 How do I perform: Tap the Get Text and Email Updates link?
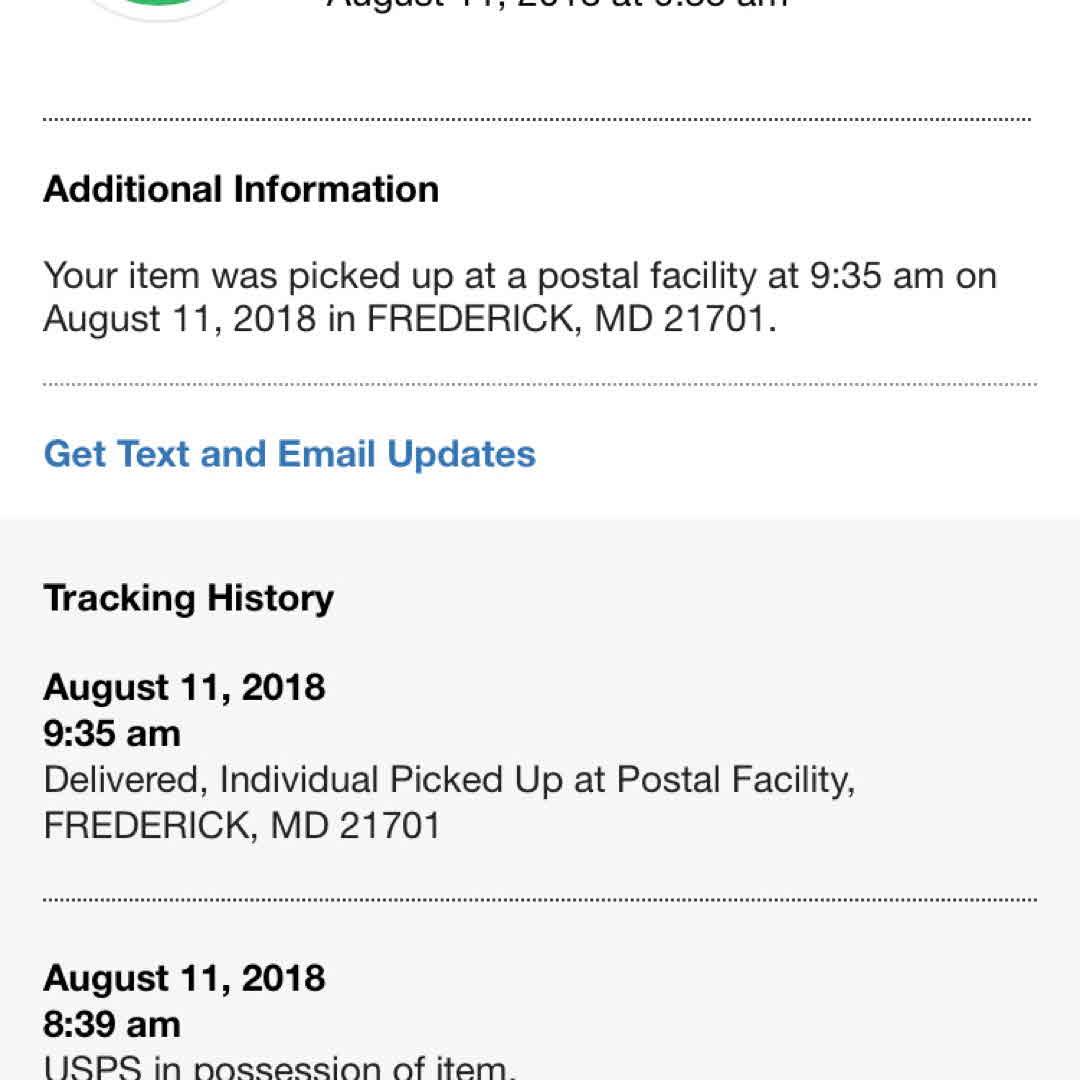(290, 454)
